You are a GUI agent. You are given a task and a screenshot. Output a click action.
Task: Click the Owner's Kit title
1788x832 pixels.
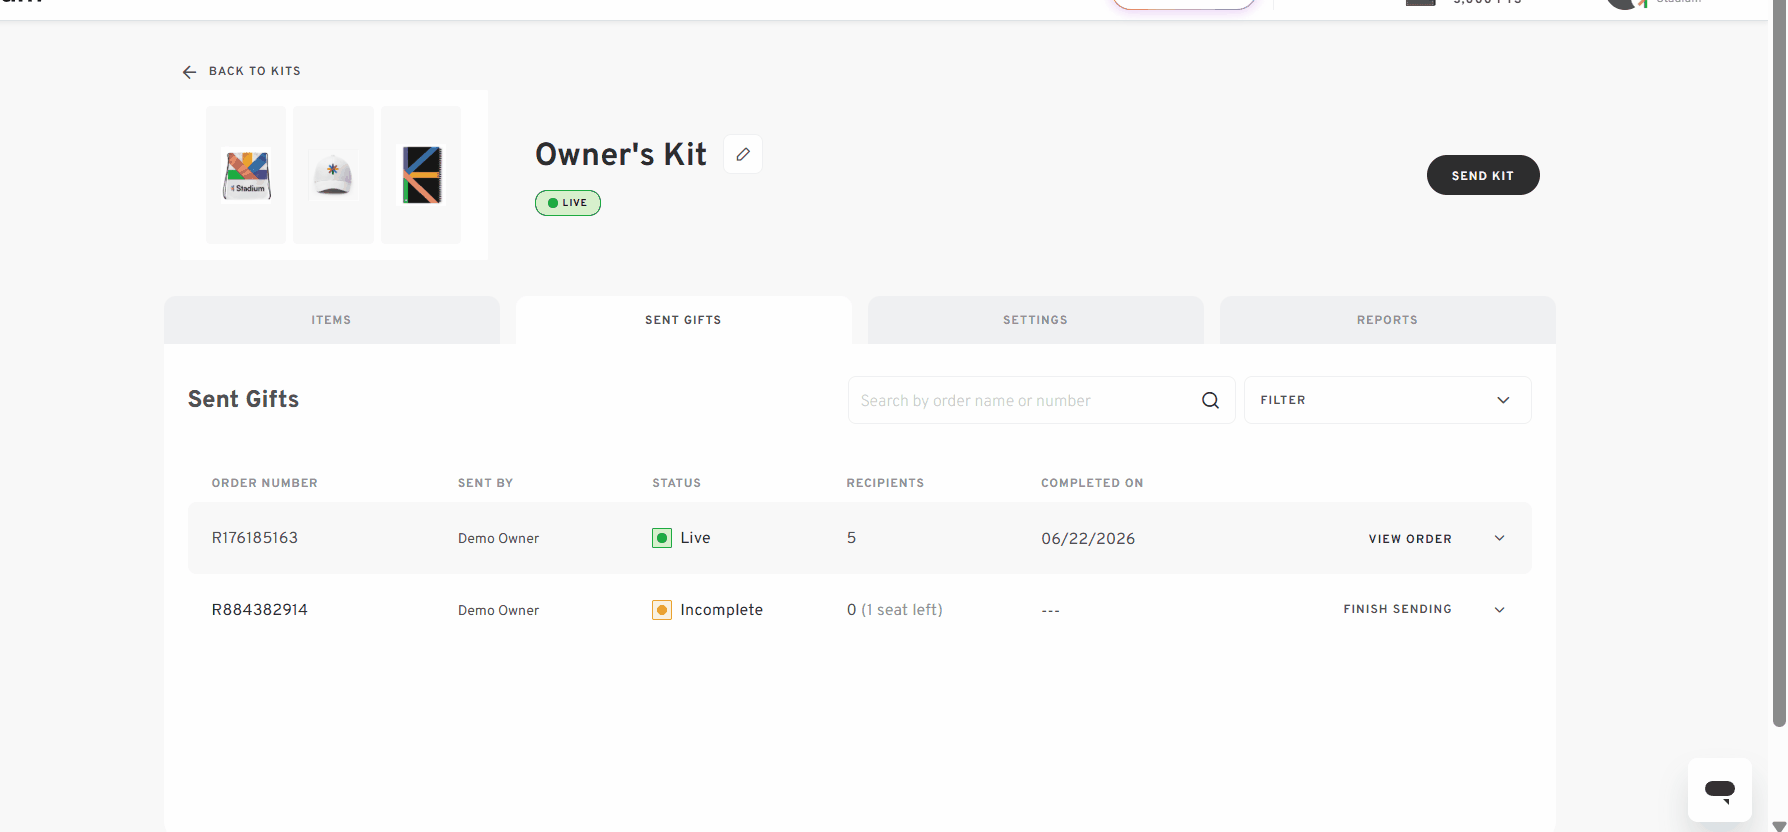(x=621, y=154)
